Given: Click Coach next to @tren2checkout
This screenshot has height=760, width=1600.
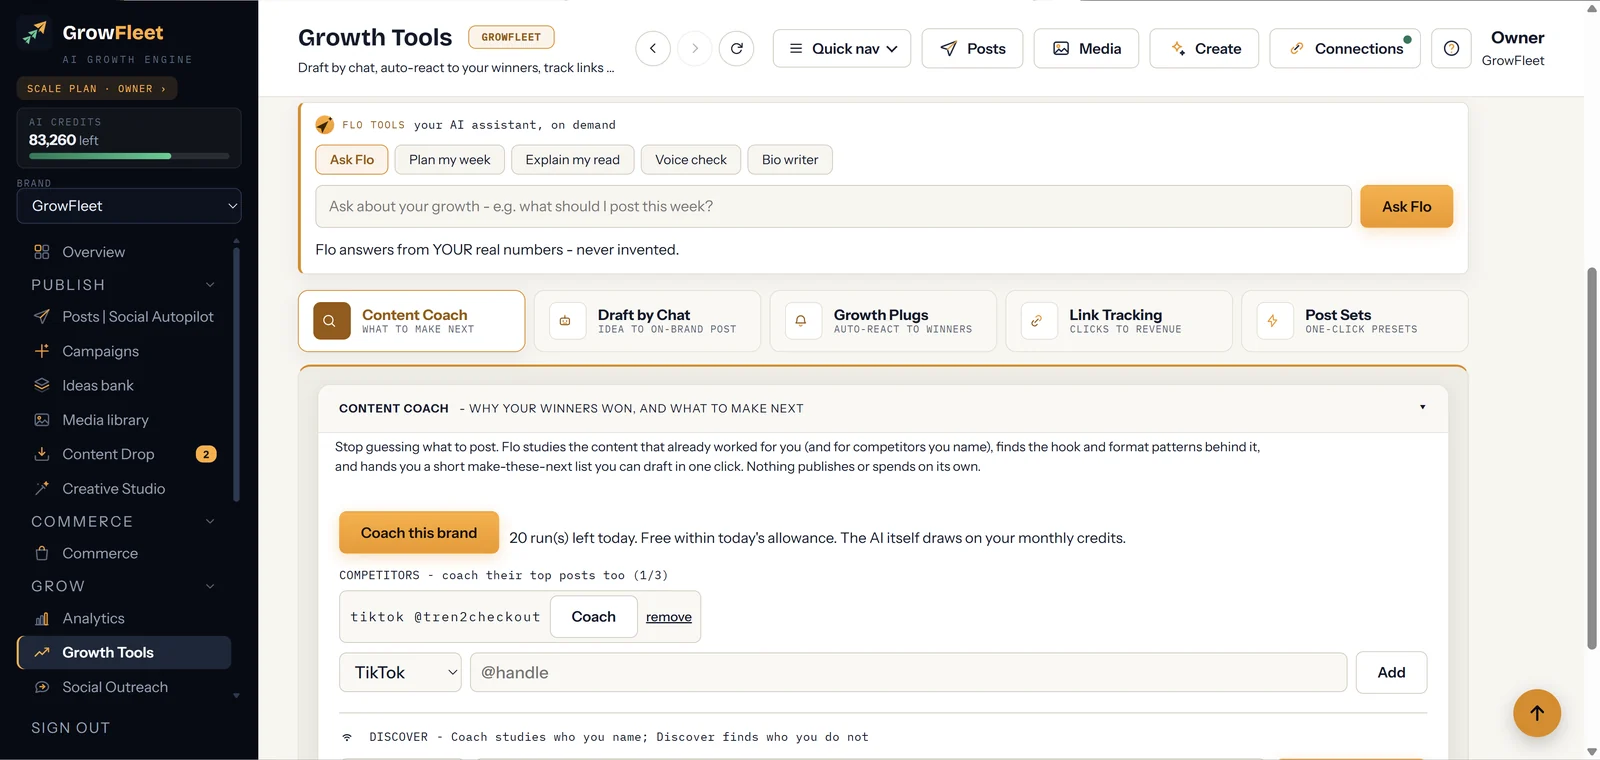Looking at the screenshot, I should click(593, 617).
